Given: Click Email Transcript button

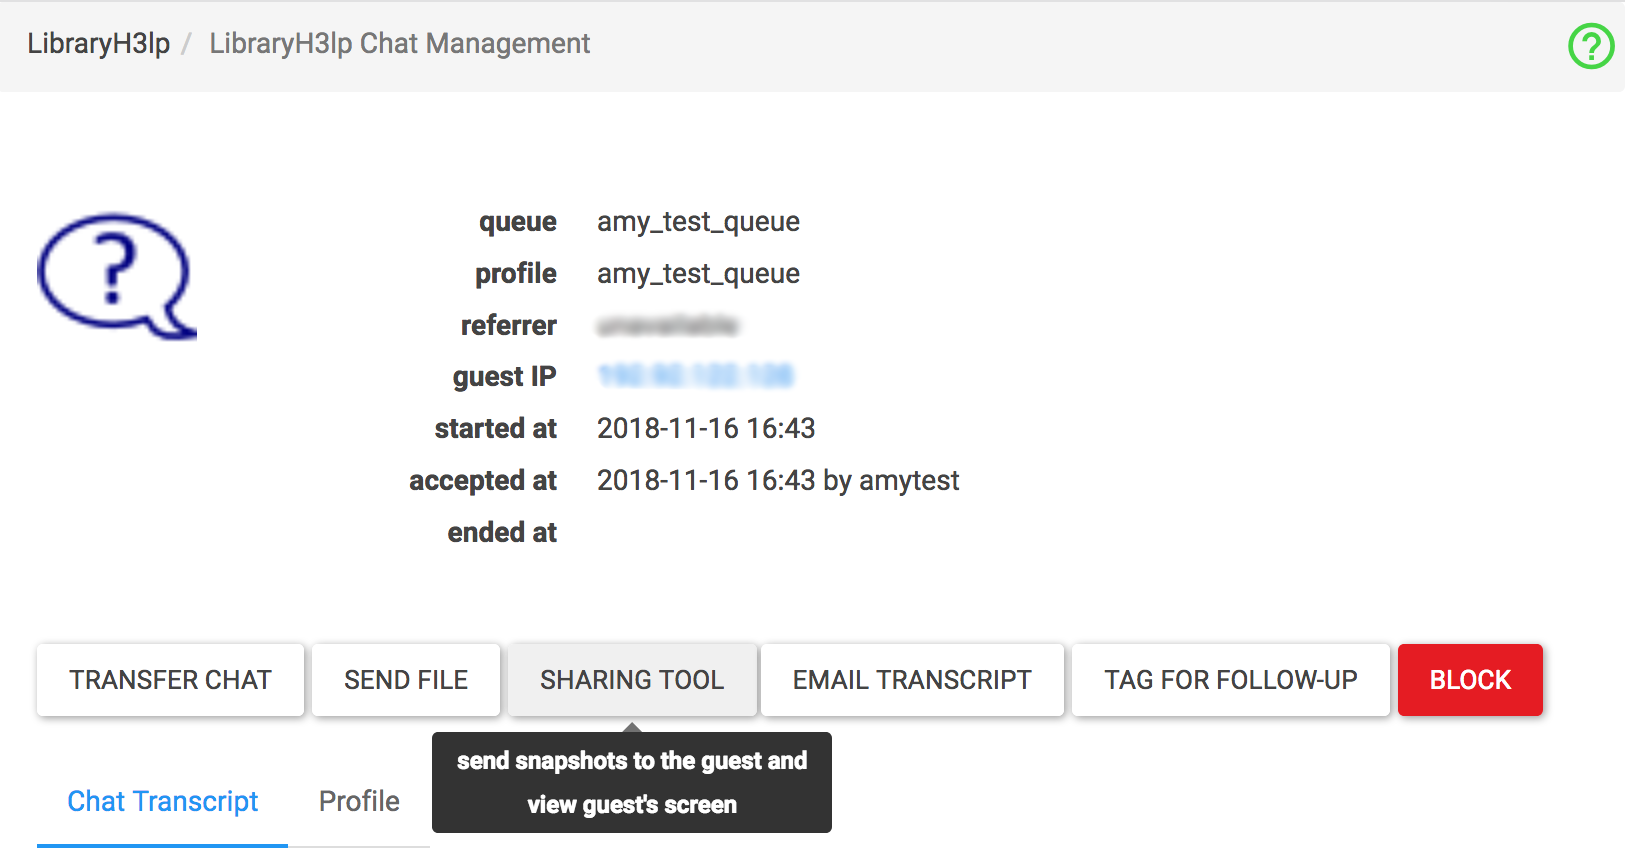Looking at the screenshot, I should pos(912,680).
